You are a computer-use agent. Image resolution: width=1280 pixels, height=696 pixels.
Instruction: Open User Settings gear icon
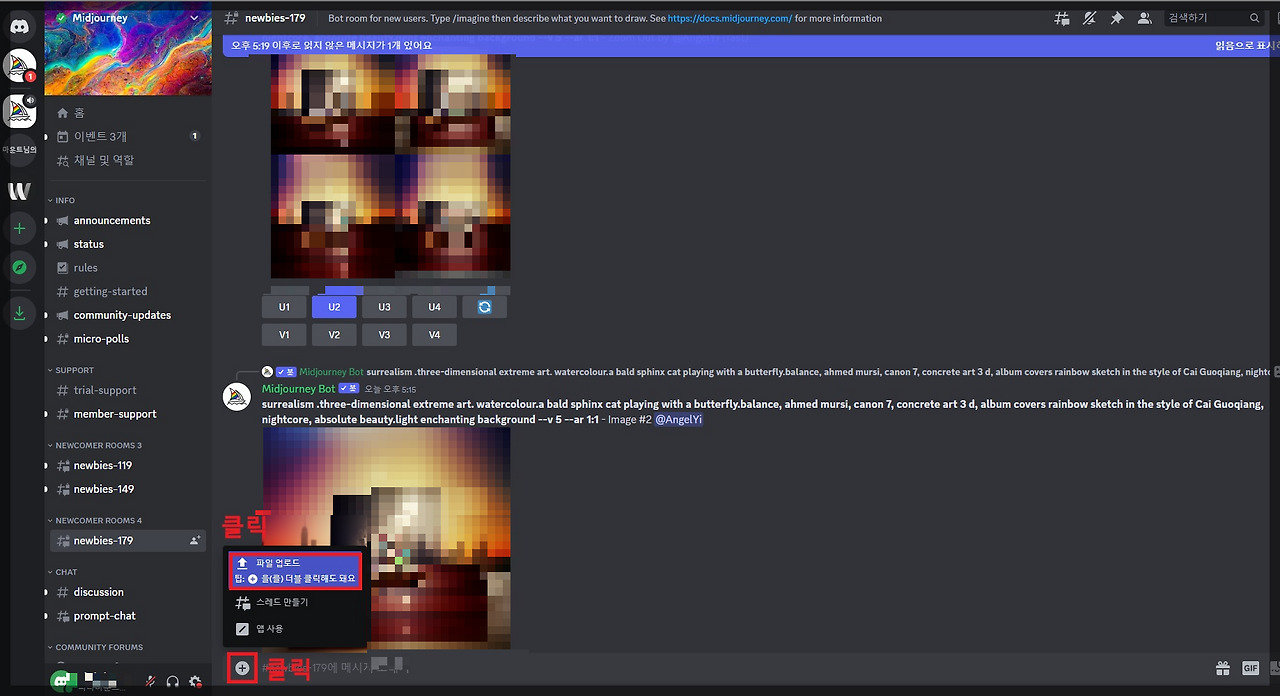(x=195, y=681)
